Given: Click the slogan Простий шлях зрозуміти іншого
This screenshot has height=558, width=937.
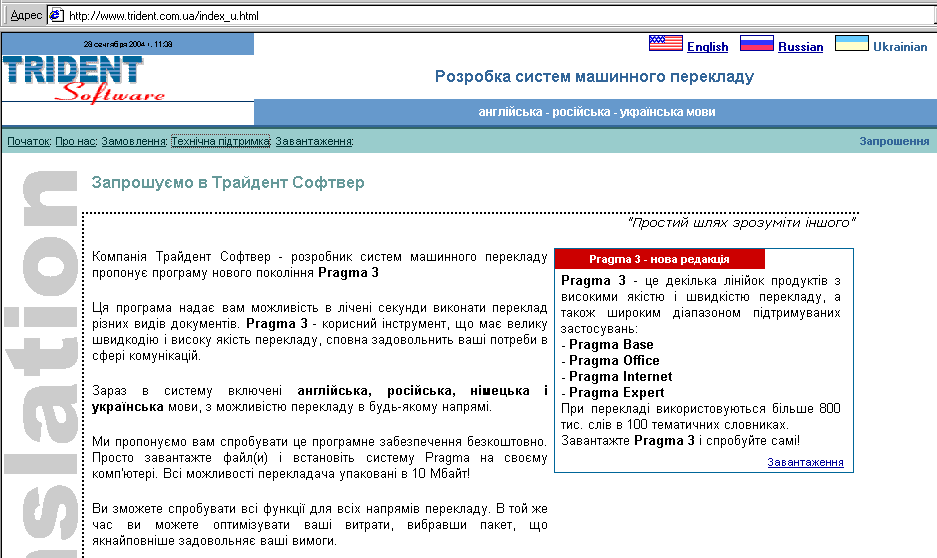Looking at the screenshot, I should [x=741, y=223].
